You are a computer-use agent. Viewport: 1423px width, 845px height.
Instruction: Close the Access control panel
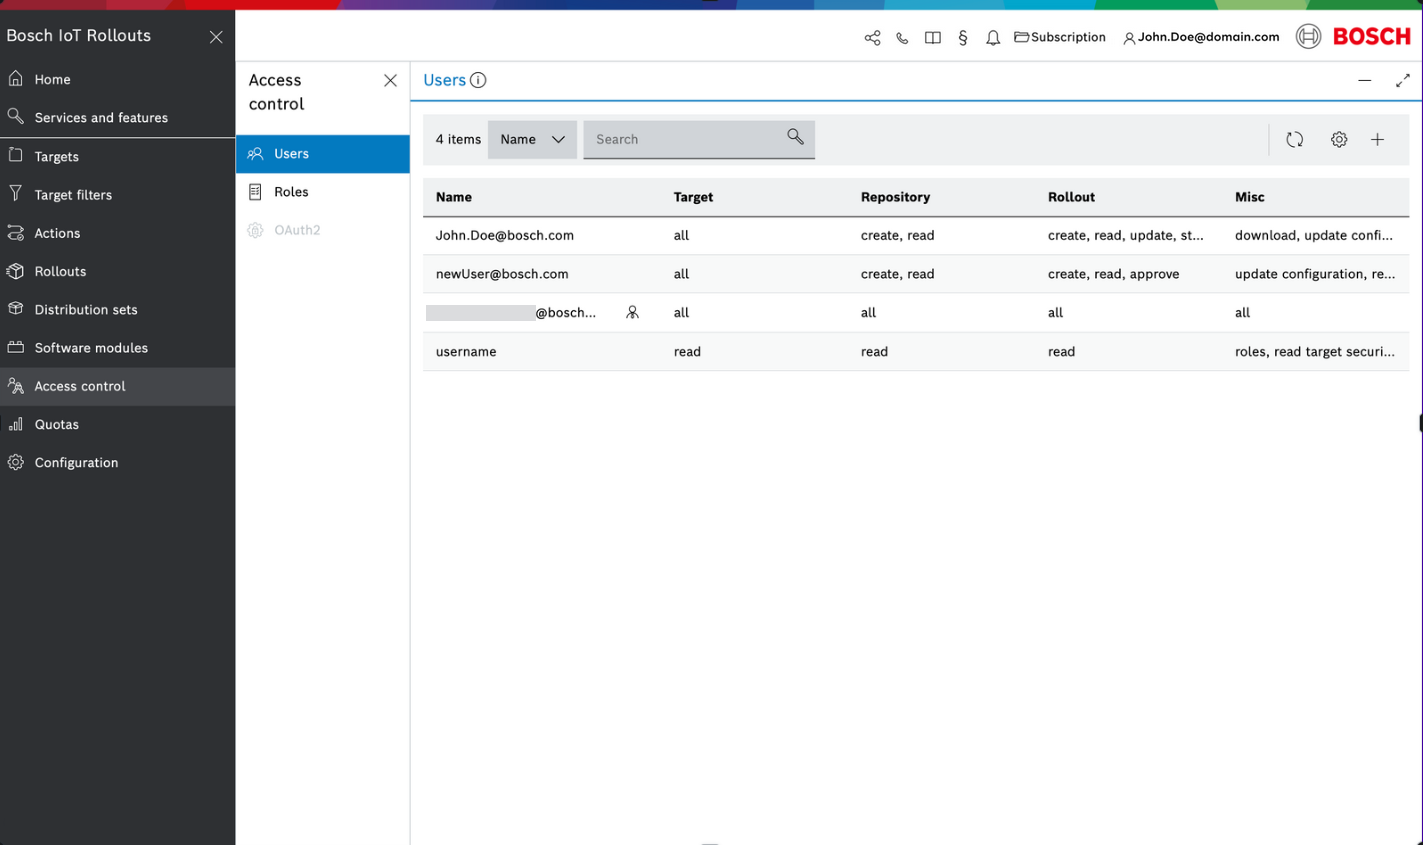pos(390,81)
